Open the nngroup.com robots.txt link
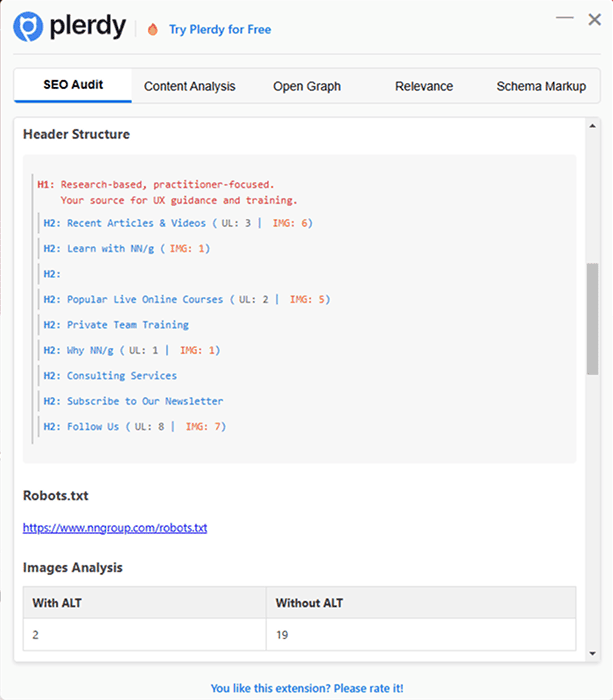The width and height of the screenshot is (613, 700). coord(115,527)
